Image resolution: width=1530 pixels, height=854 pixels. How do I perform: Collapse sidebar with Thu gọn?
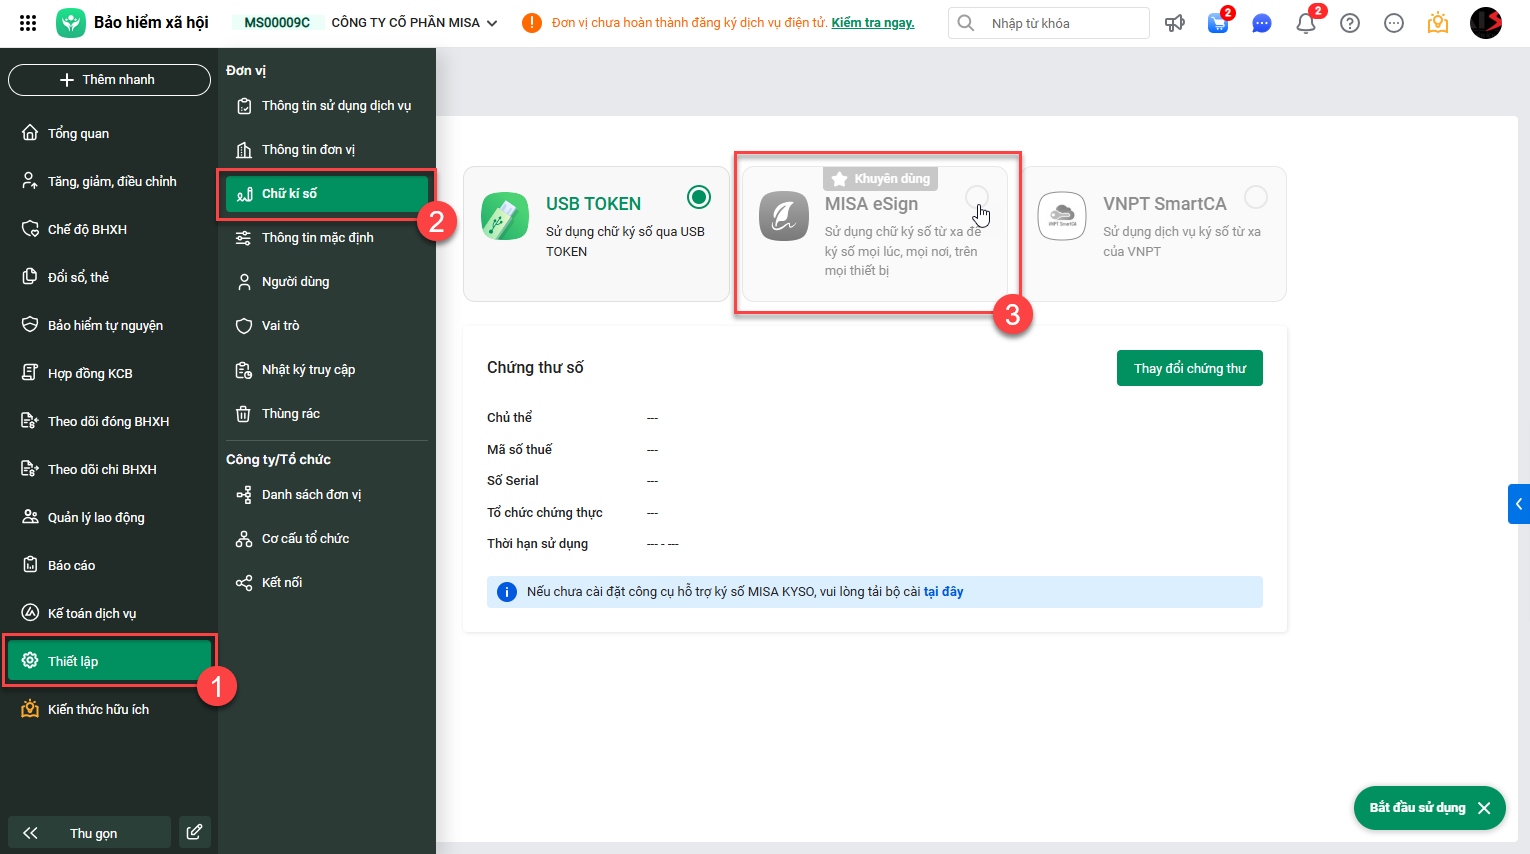[x=90, y=833]
